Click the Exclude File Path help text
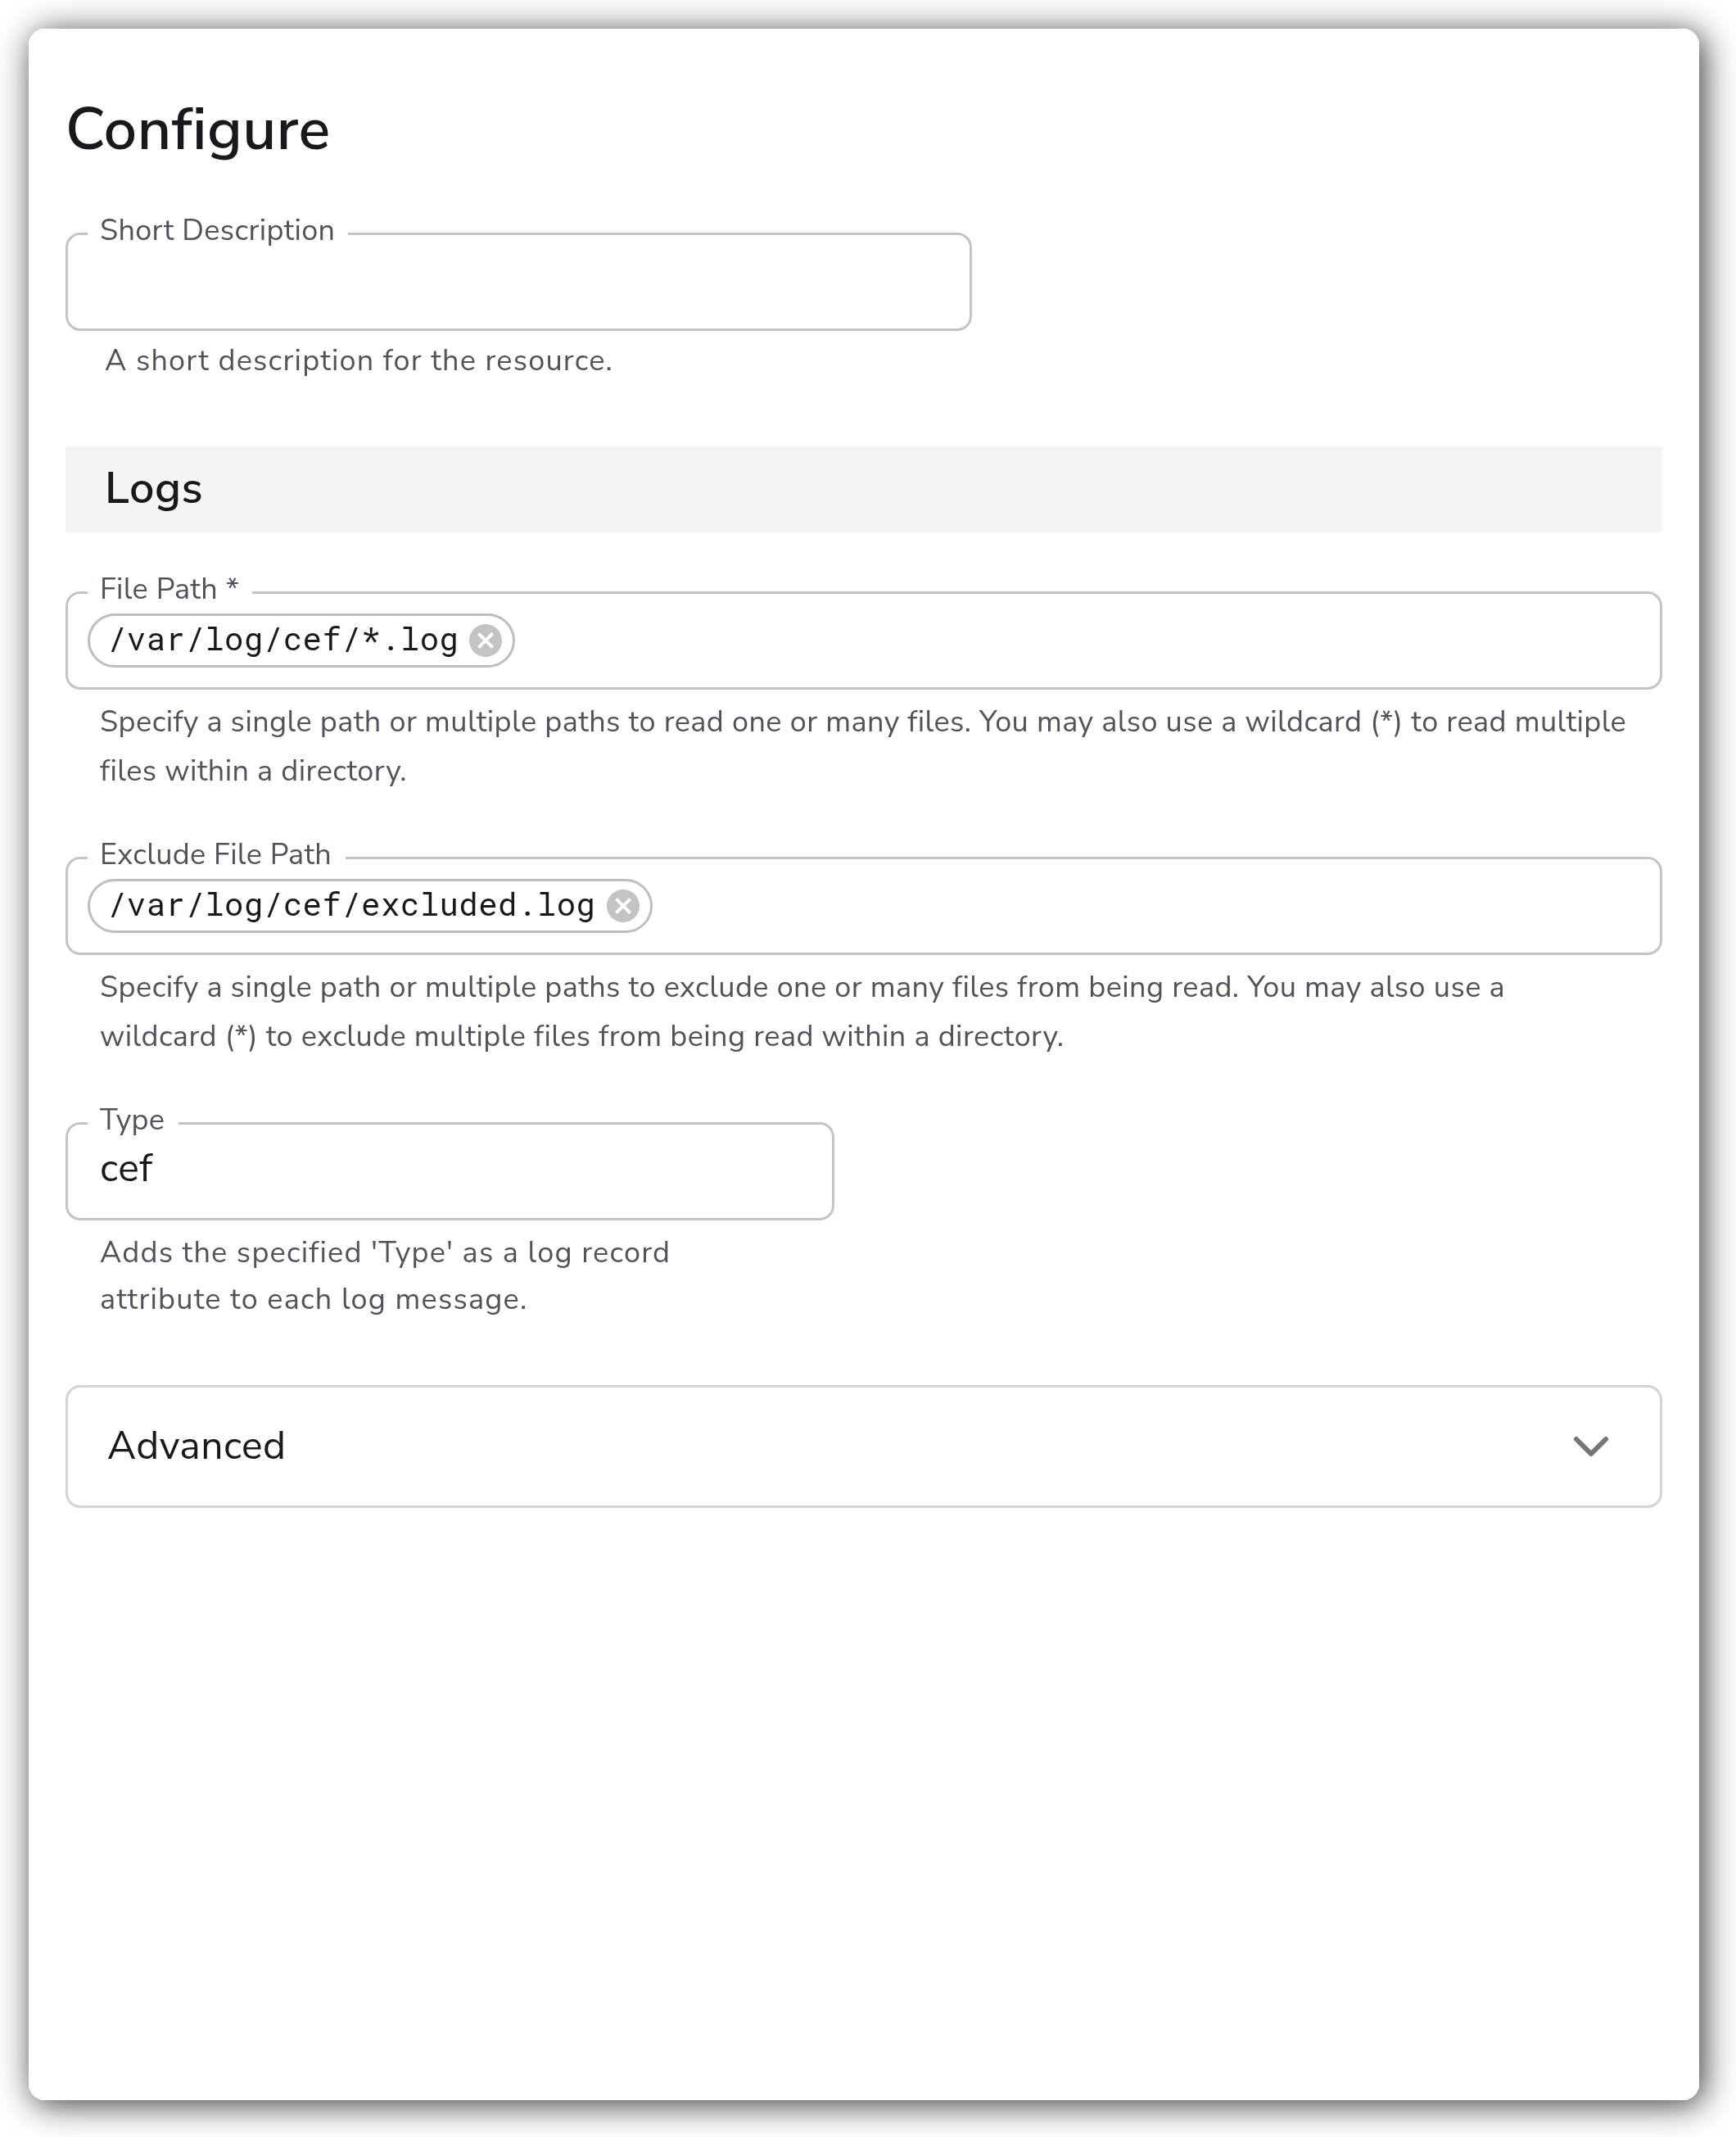The width and height of the screenshot is (1736, 2137). point(802,1011)
